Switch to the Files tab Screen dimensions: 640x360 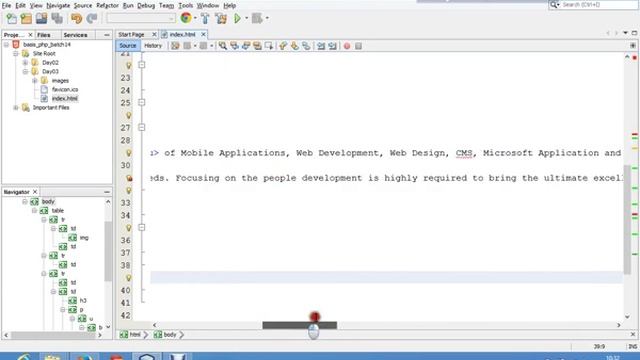[44, 35]
